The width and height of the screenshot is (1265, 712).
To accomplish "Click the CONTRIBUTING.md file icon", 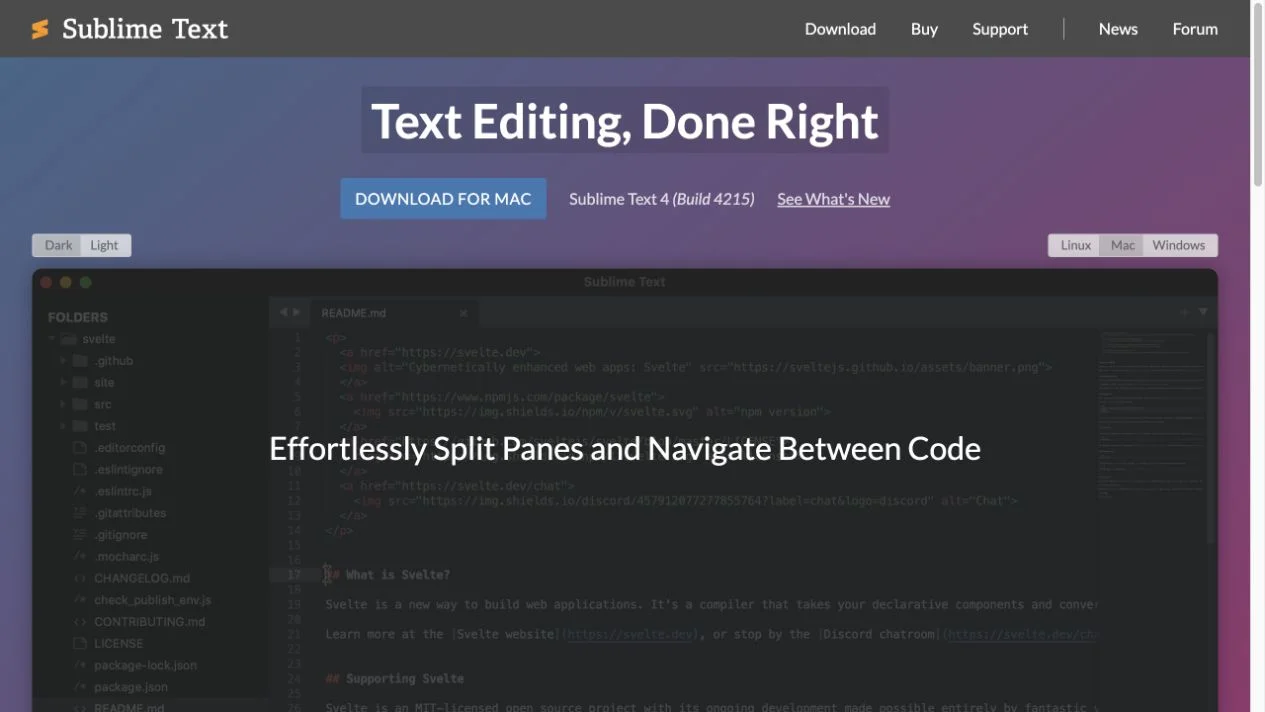I will point(80,622).
